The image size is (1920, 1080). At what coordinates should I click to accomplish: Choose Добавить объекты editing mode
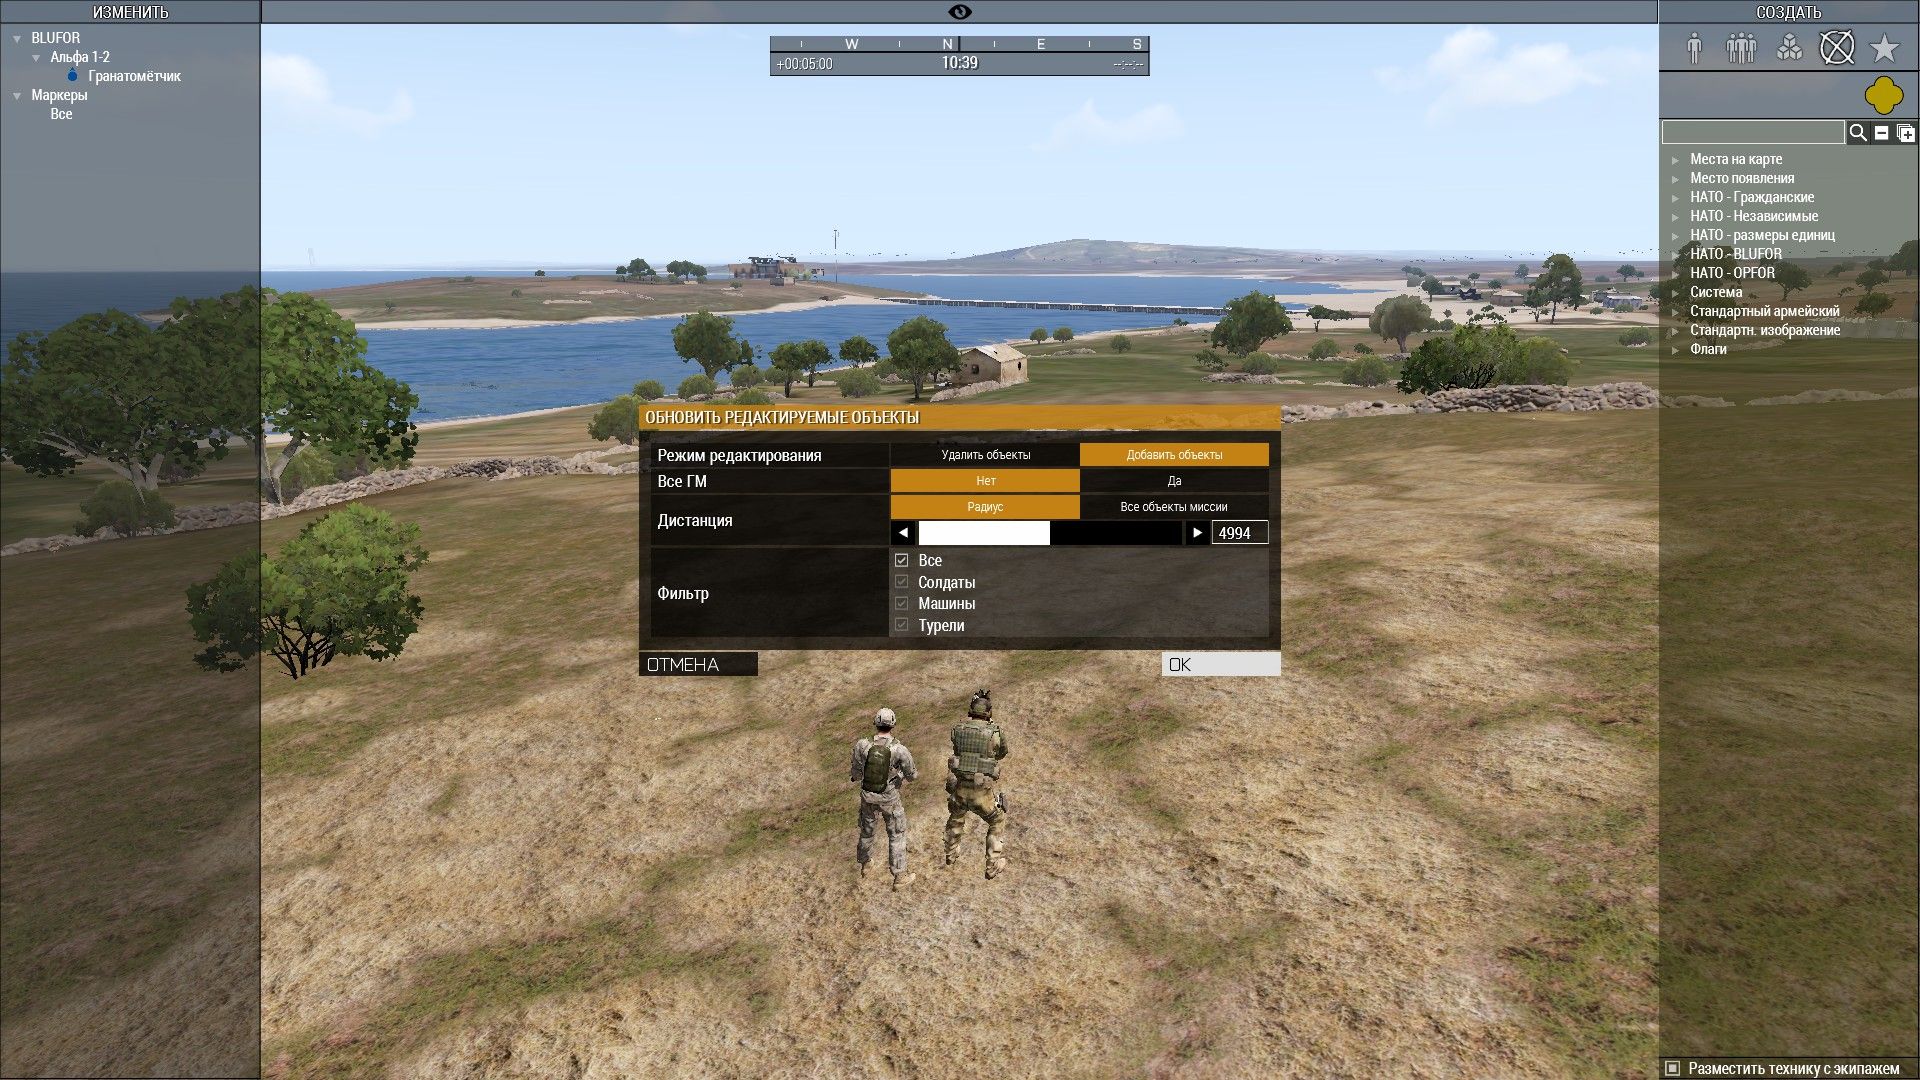pyautogui.click(x=1175, y=455)
